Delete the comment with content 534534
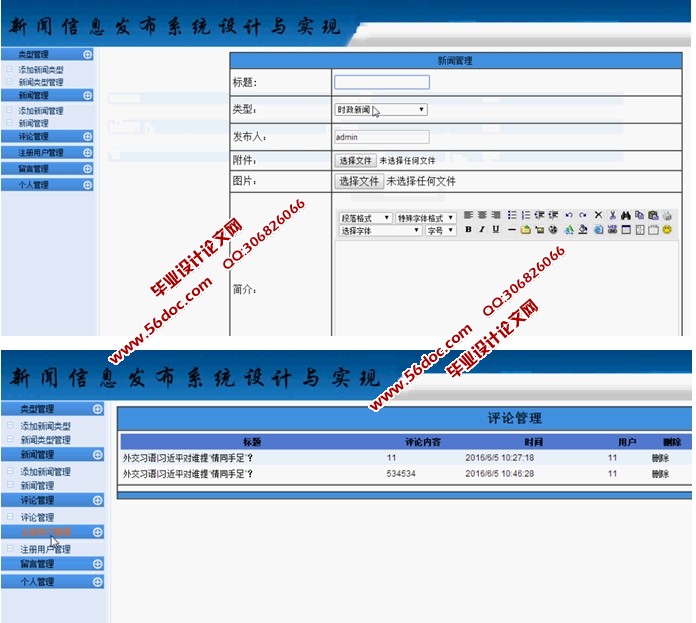The width and height of the screenshot is (696, 623). [x=660, y=474]
